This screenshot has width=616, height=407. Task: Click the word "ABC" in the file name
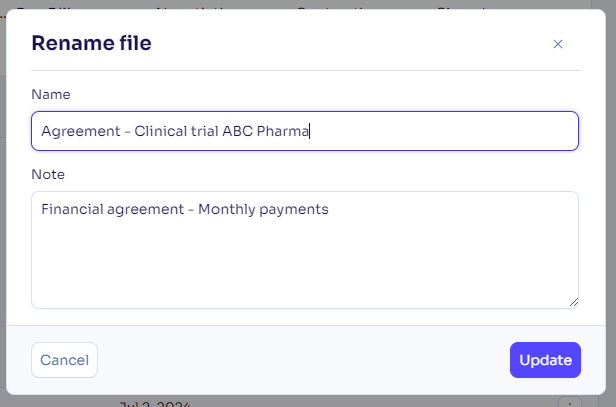(238, 131)
